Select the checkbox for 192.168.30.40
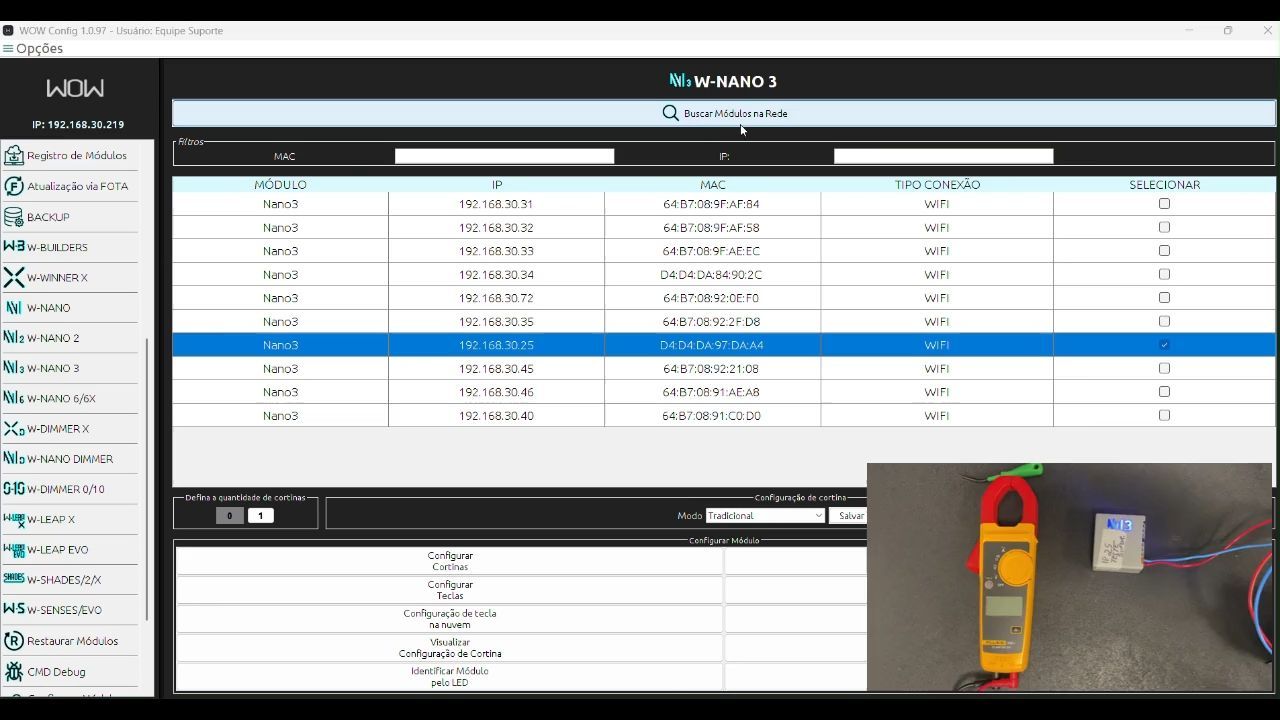This screenshot has height=720, width=1280. click(1164, 416)
